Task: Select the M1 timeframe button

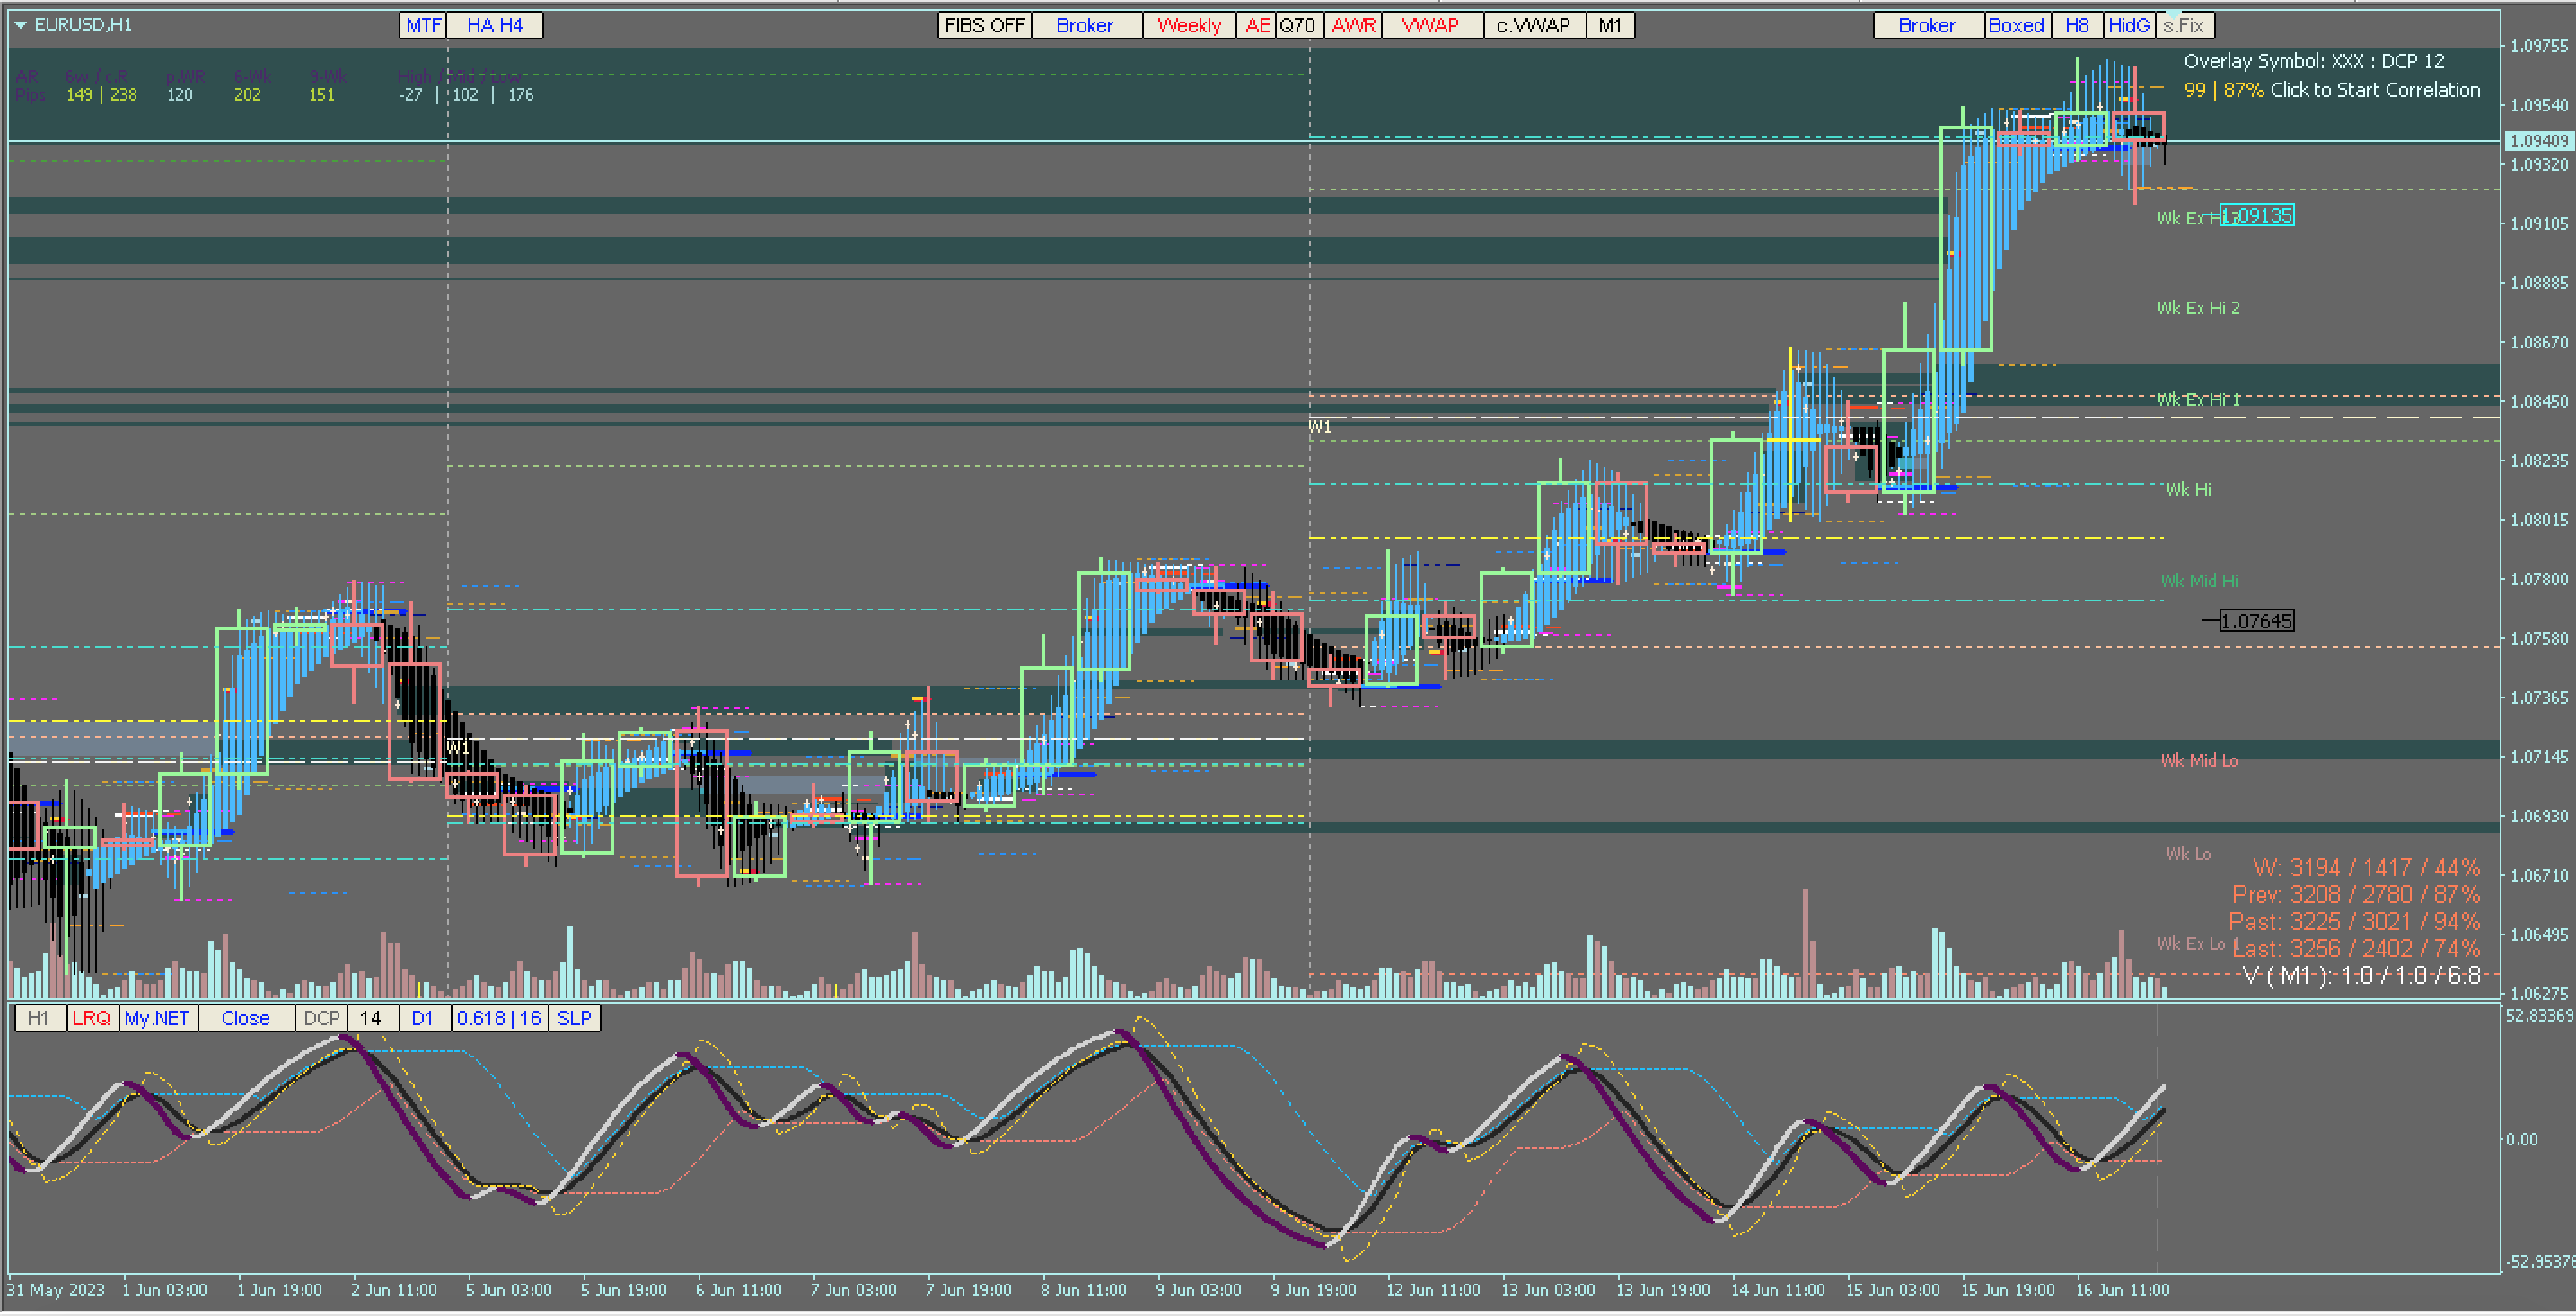Action: point(1609,25)
